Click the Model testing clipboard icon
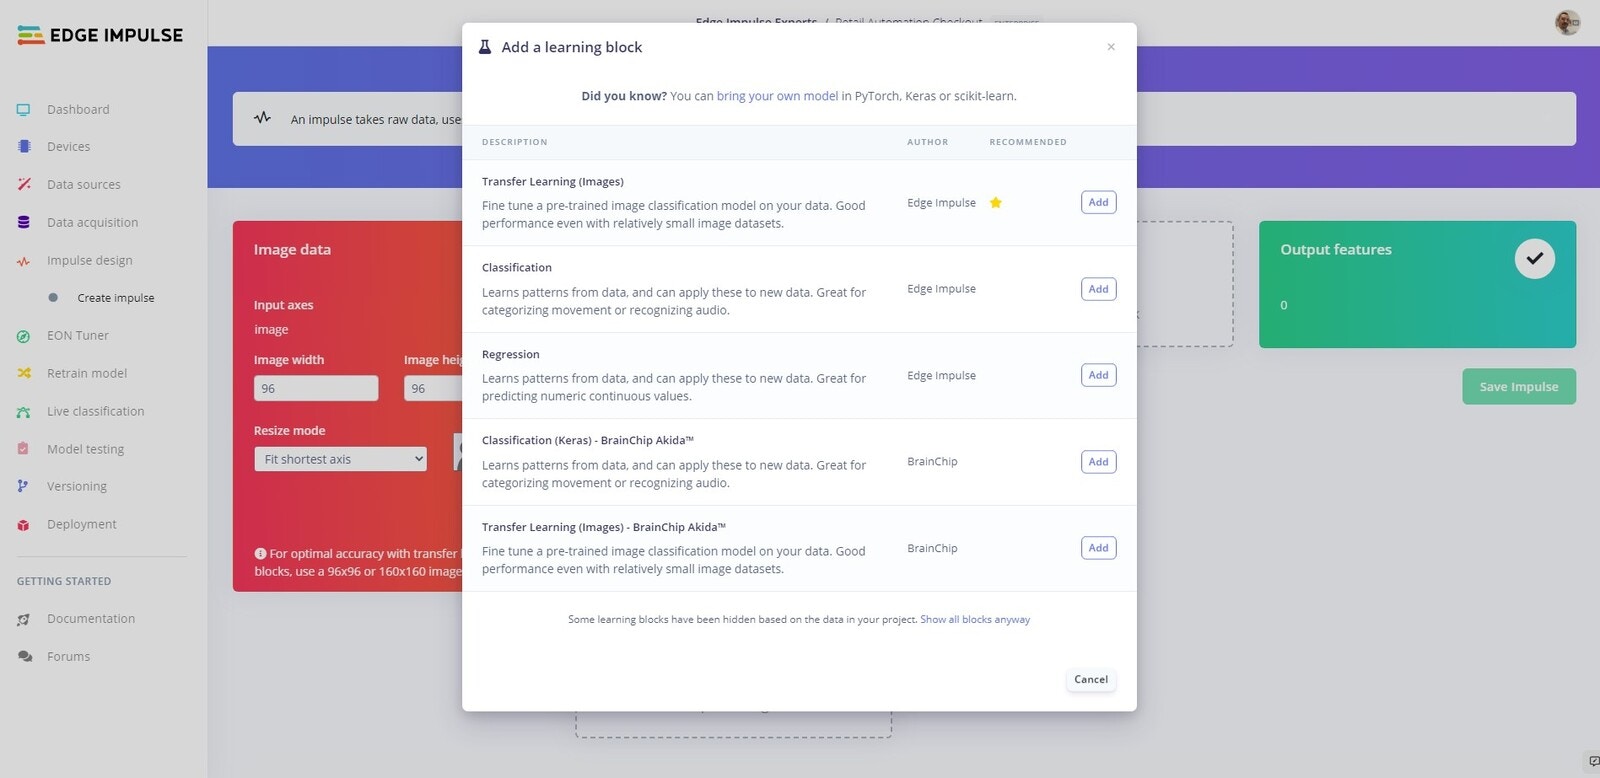Viewport: 1600px width, 778px height. (24, 449)
